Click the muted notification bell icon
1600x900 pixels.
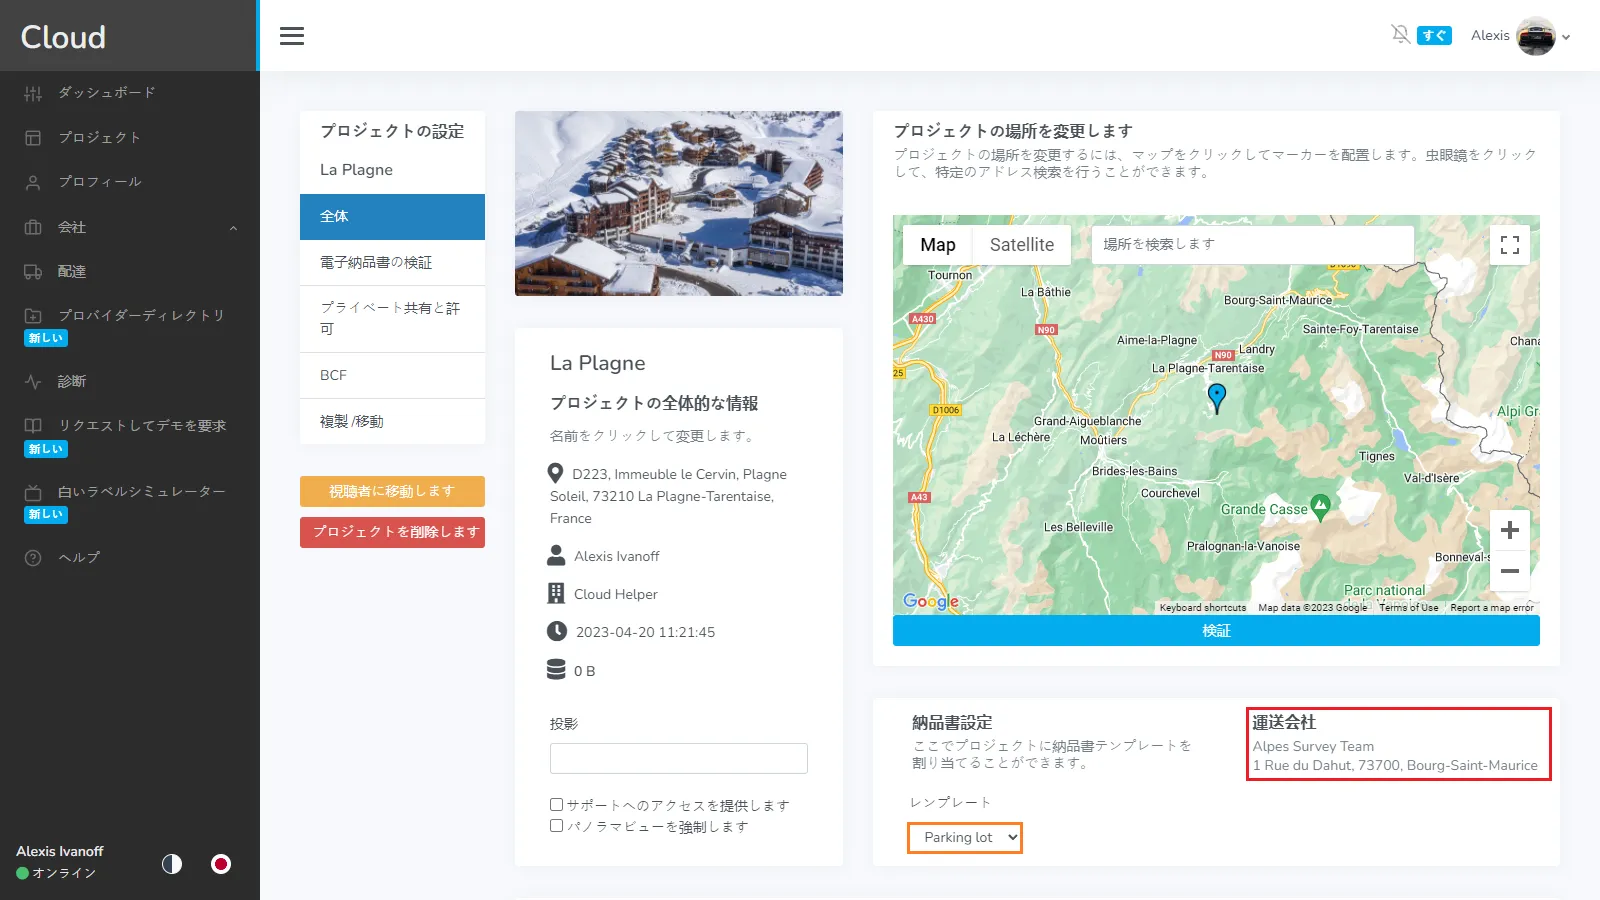click(x=1399, y=34)
